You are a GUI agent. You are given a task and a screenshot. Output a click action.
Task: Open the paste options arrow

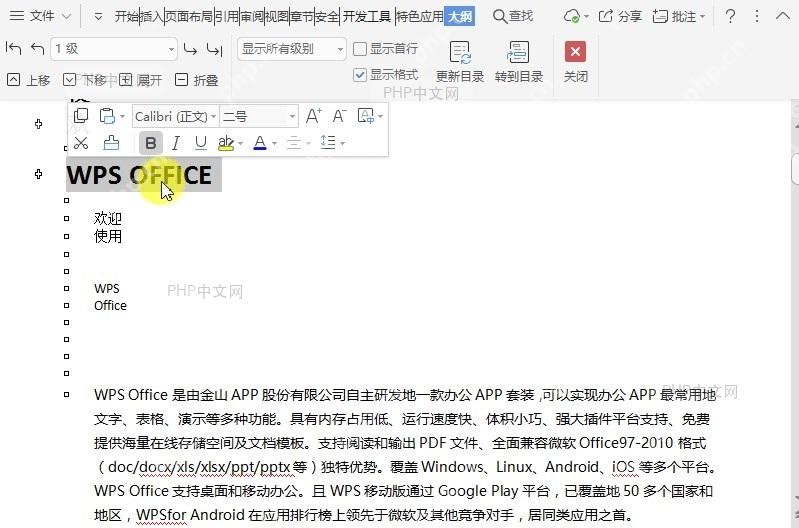pyautogui.click(x=122, y=117)
